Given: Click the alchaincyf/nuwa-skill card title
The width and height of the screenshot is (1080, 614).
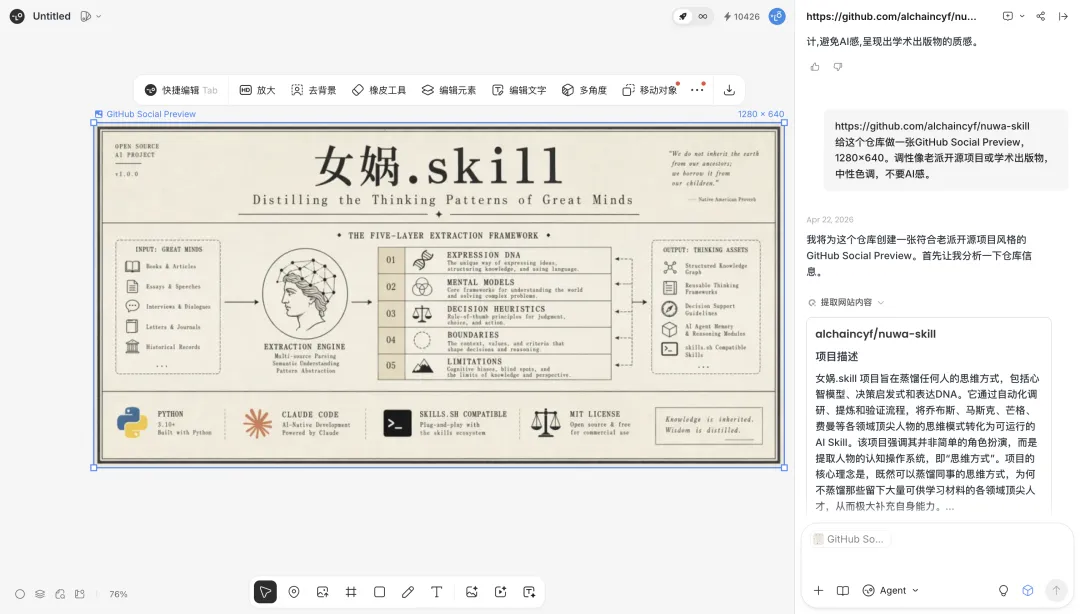Looking at the screenshot, I should (x=875, y=334).
